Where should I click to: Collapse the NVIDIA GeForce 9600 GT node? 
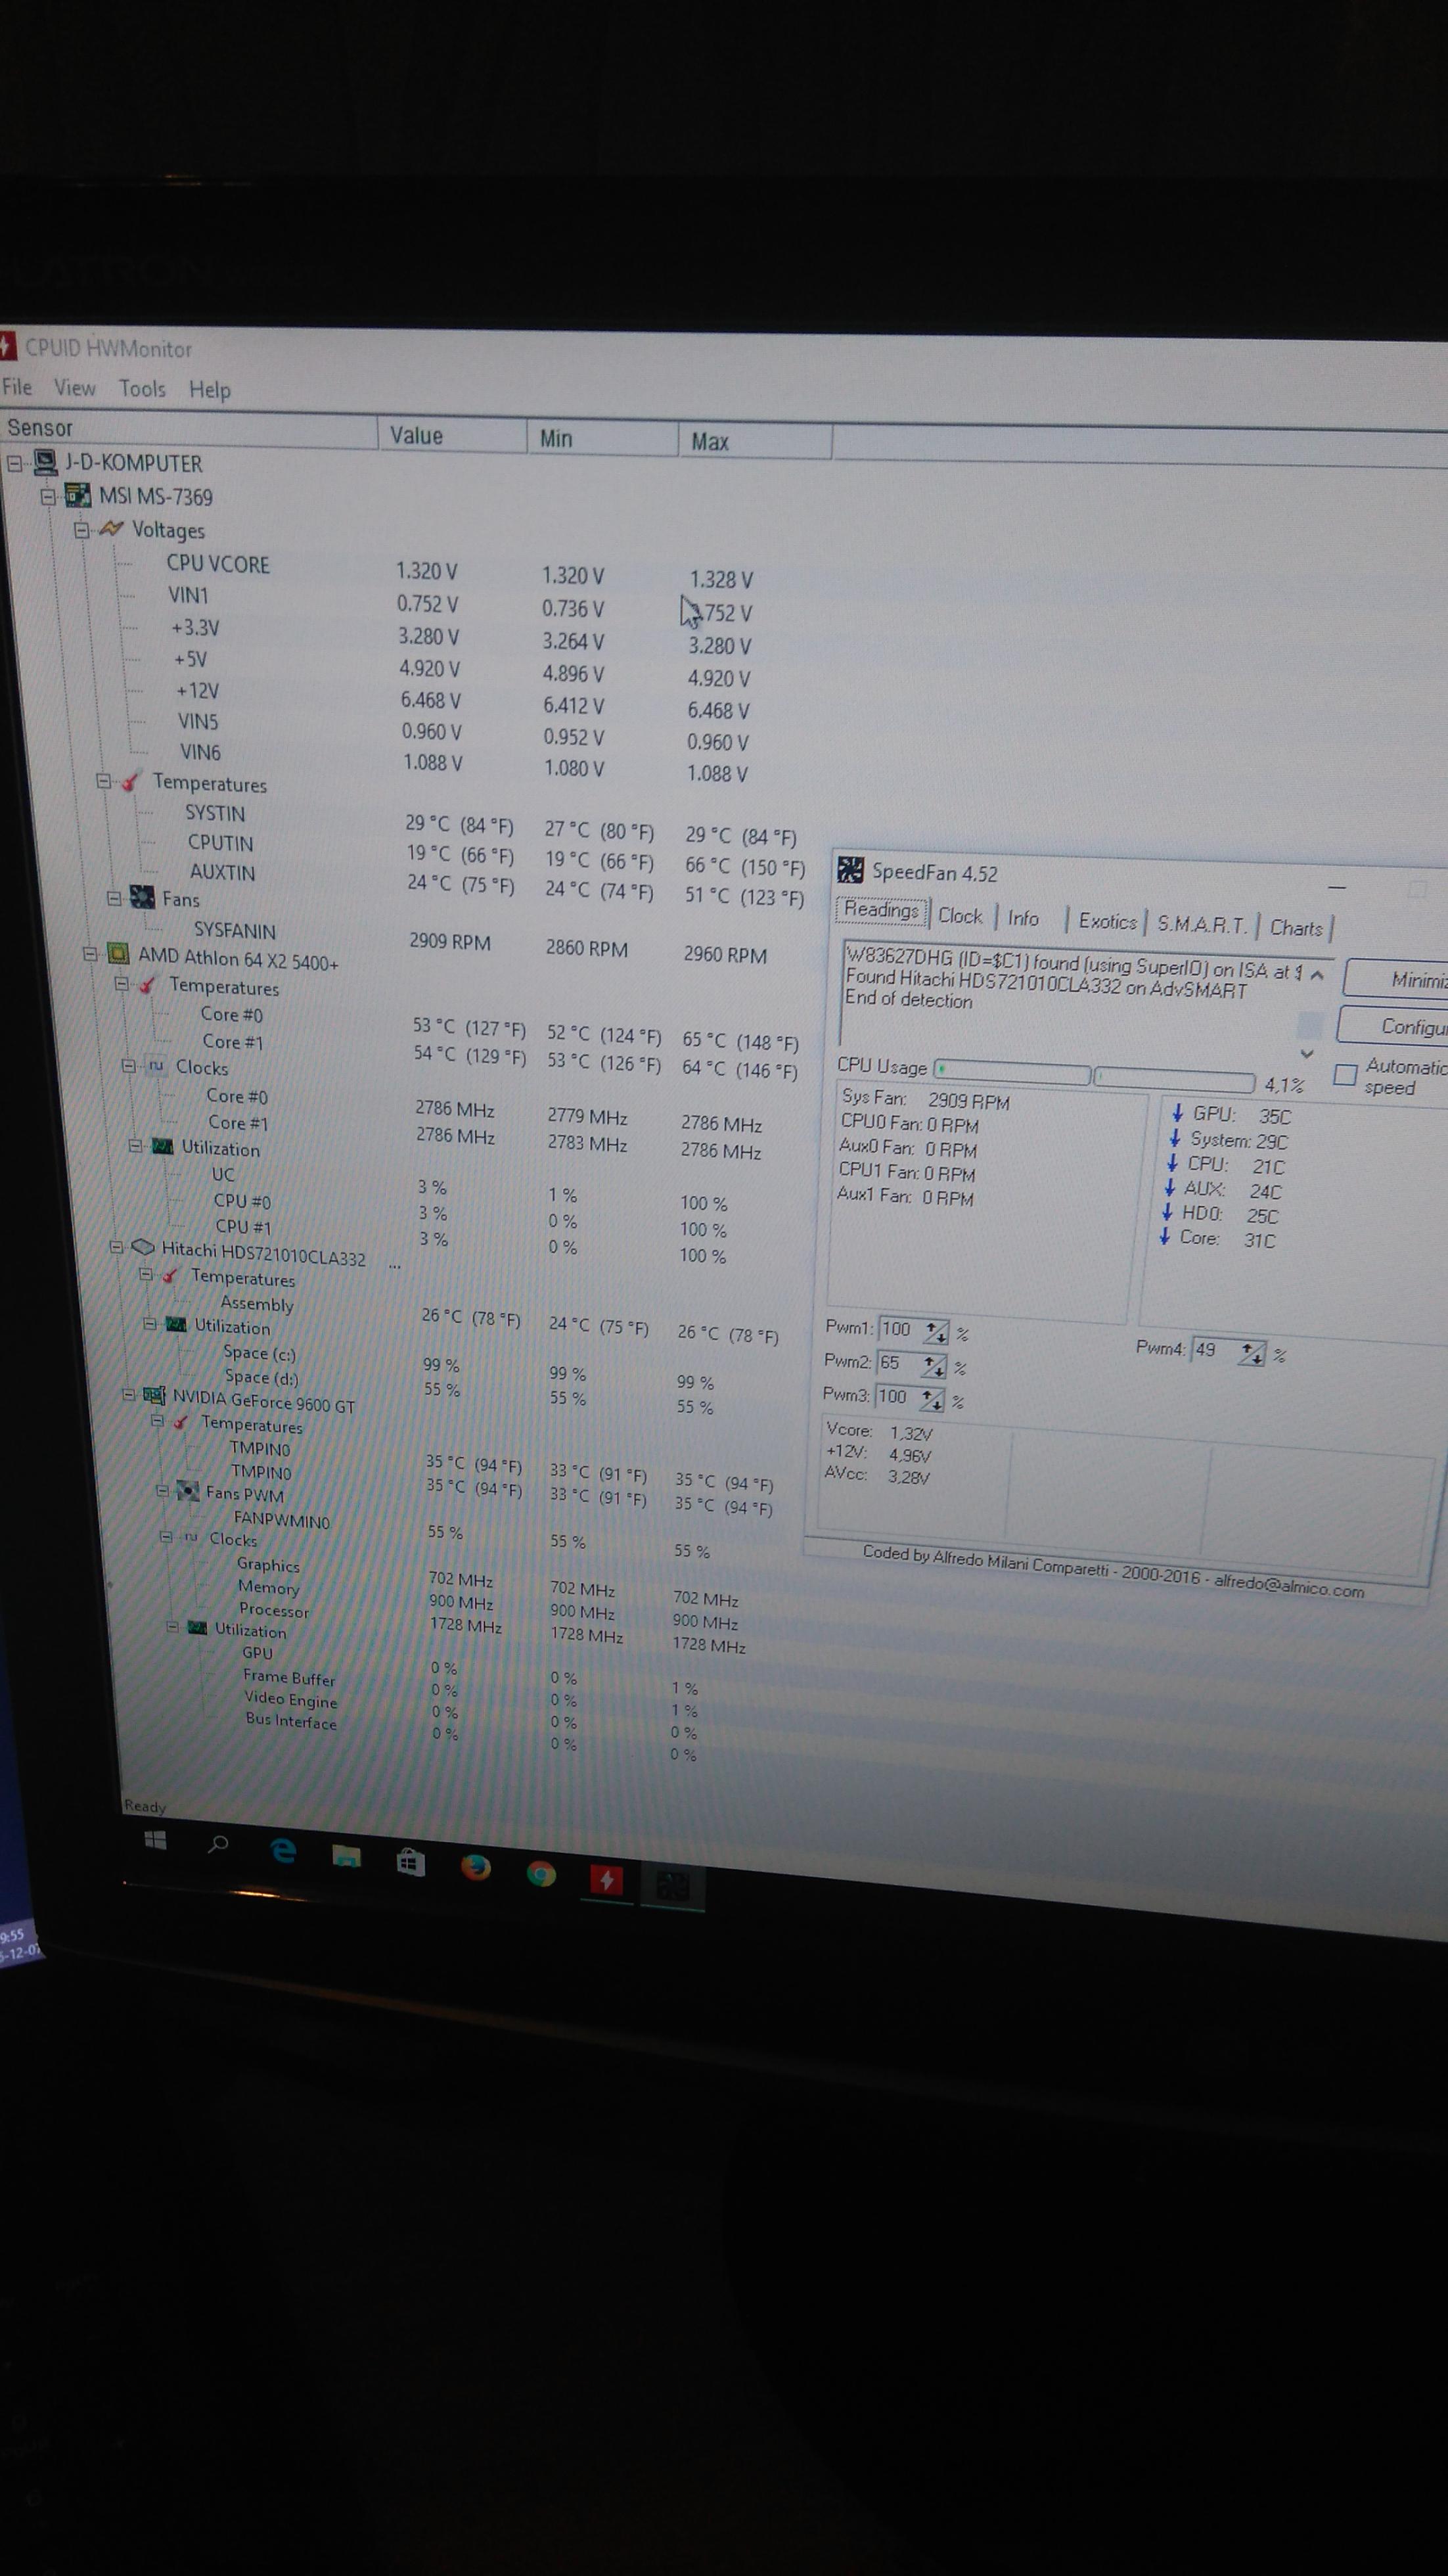[x=128, y=1394]
